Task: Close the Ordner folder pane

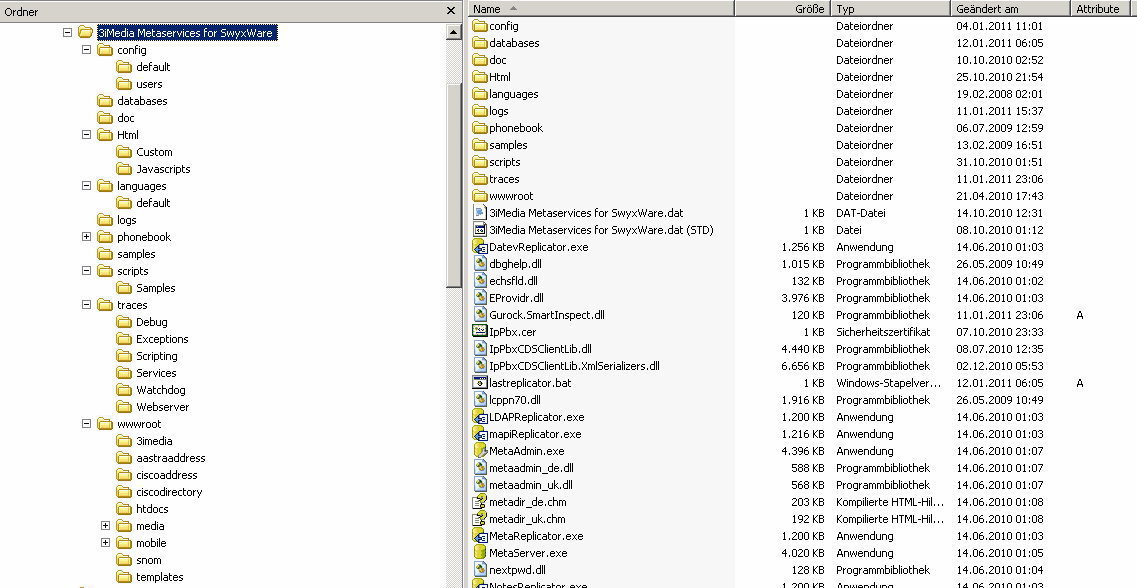Action: pyautogui.click(x=450, y=11)
